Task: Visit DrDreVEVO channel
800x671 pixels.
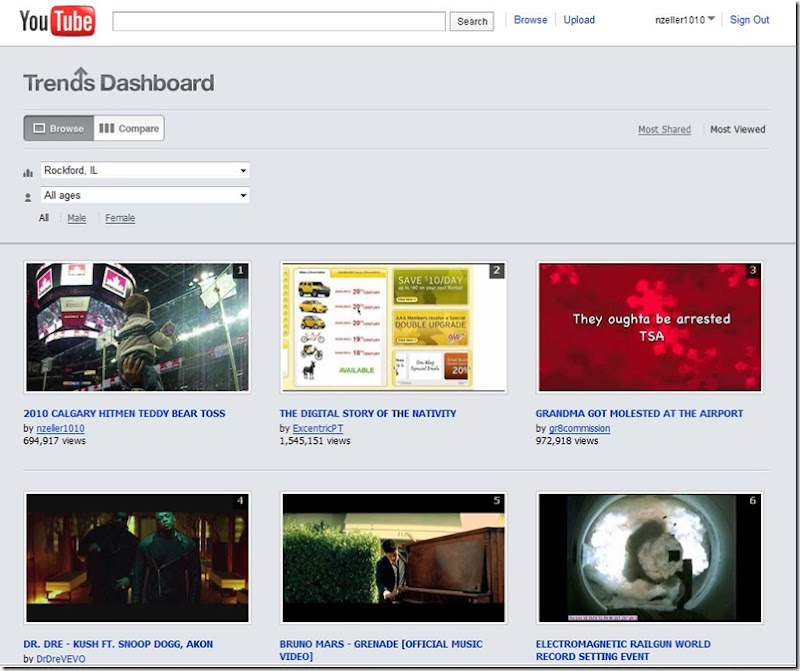Action: click(61, 659)
